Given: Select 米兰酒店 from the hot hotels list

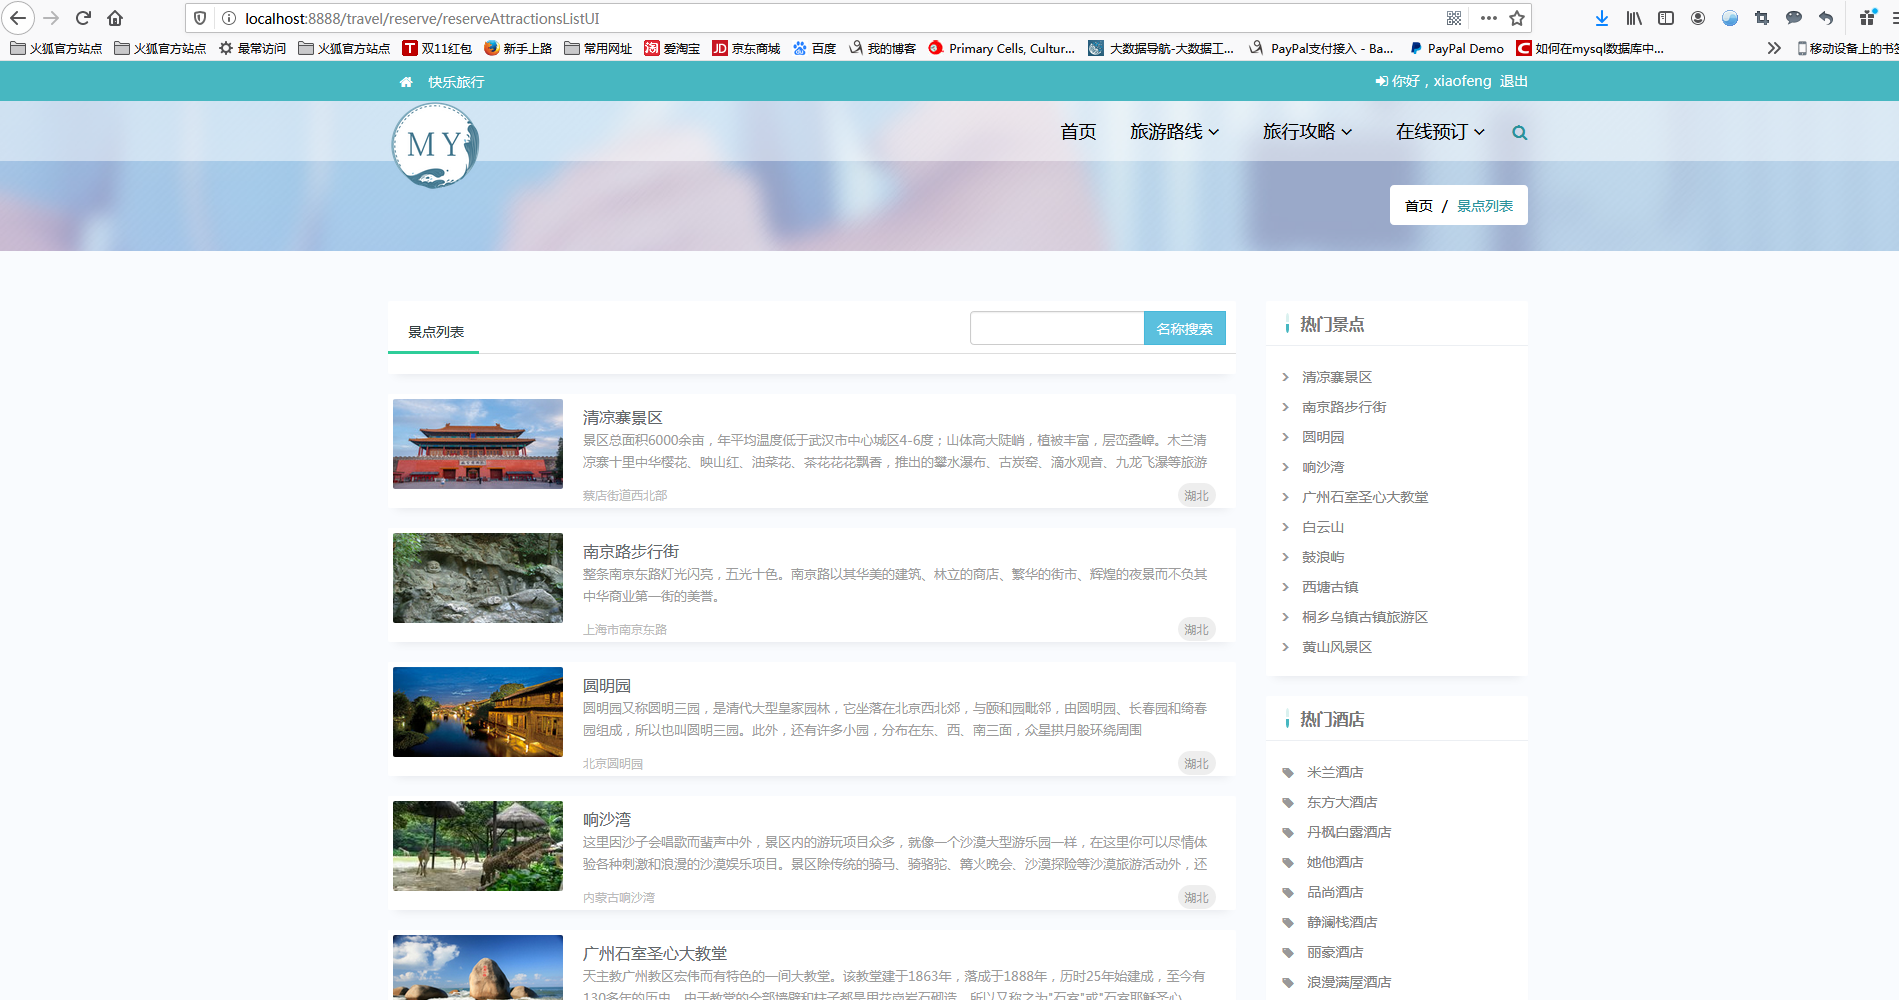Looking at the screenshot, I should click(1334, 772).
